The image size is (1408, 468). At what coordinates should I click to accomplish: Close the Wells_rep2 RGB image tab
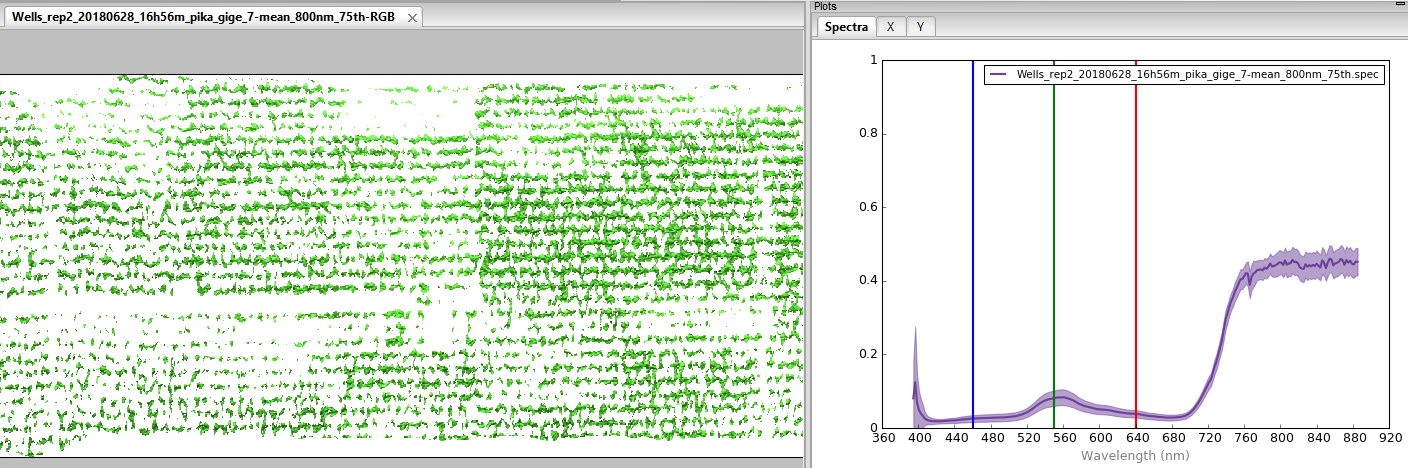(x=414, y=17)
